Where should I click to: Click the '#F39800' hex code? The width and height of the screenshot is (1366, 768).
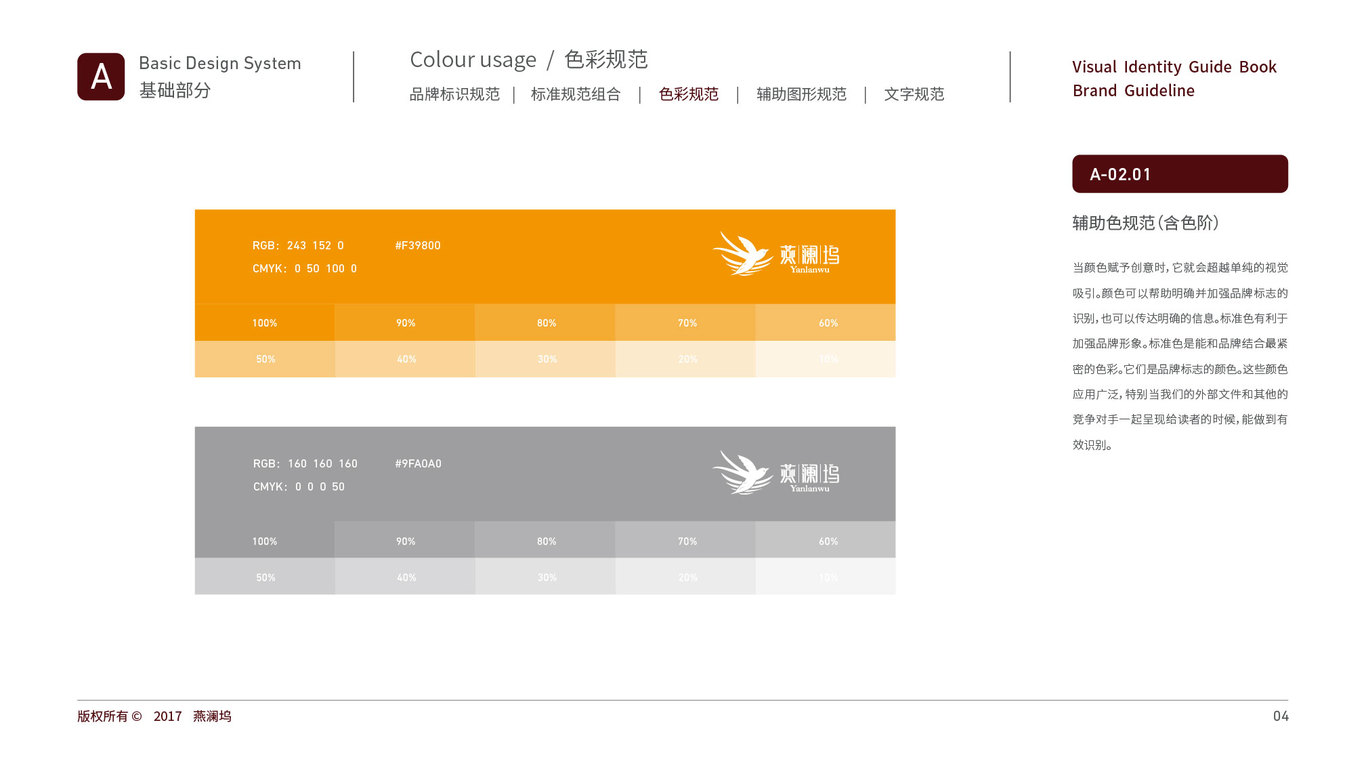418,246
